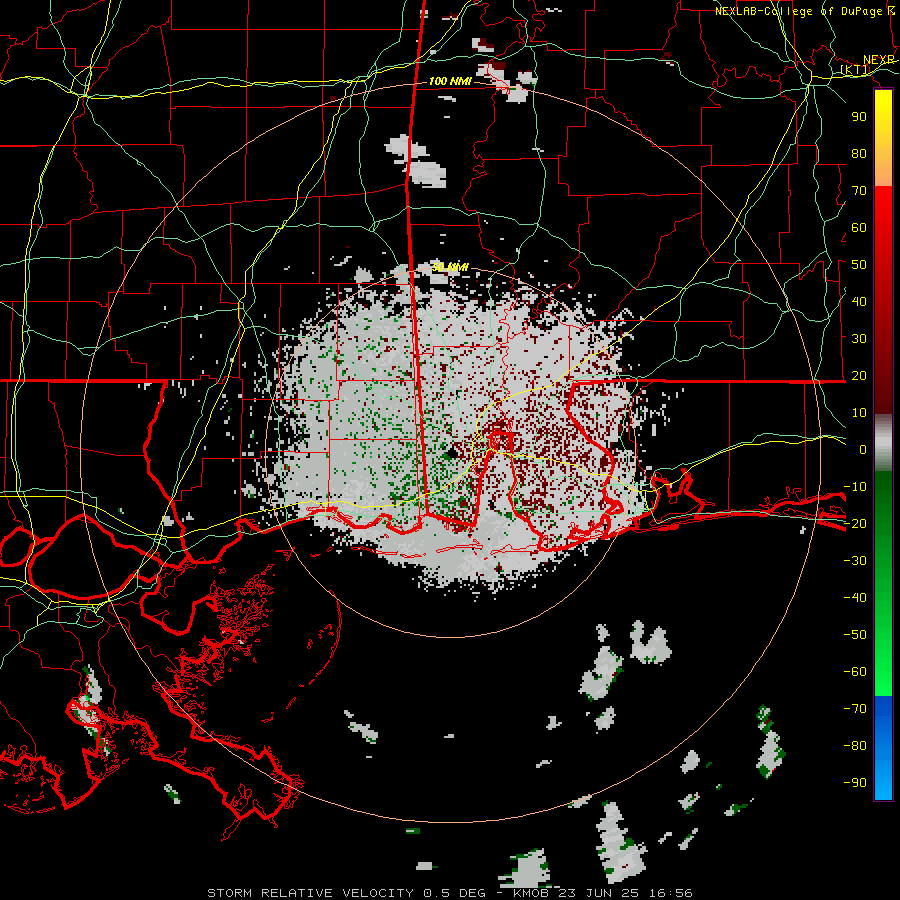Click the '-80' value on the velocity scale
Image resolution: width=900 pixels, height=900 pixels.
point(855,746)
